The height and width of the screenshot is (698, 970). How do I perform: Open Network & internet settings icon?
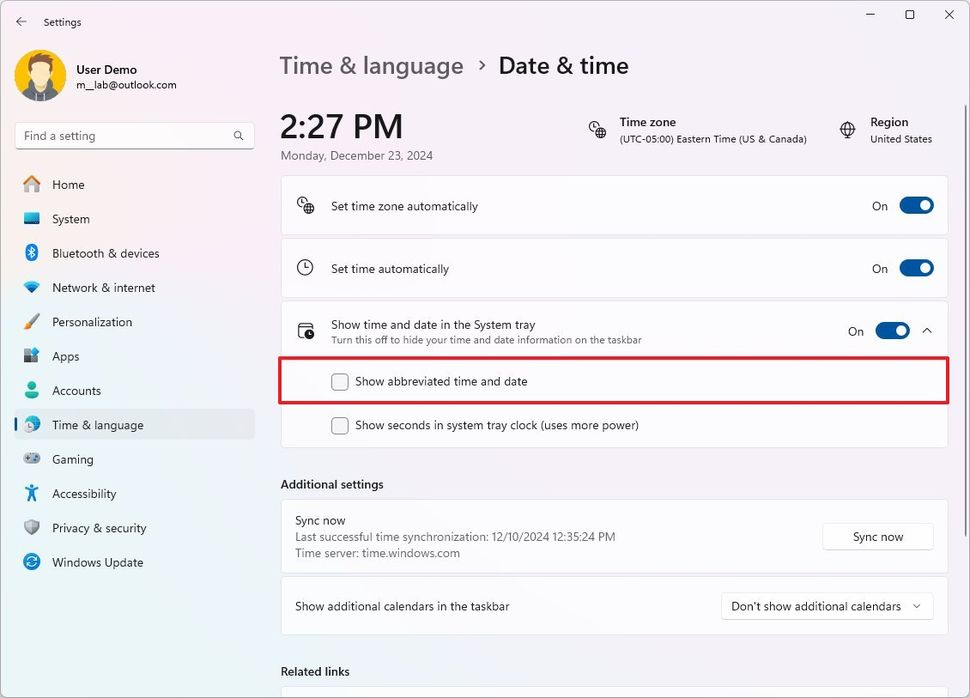[31, 287]
